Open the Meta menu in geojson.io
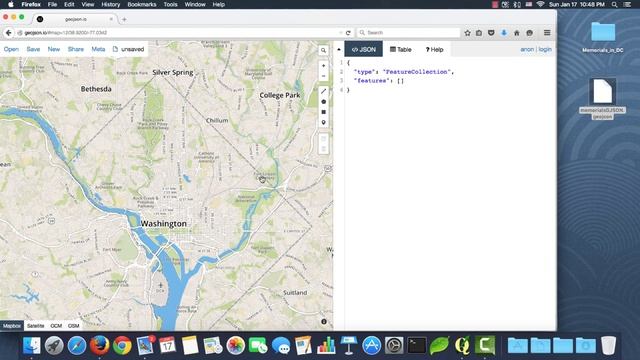This screenshot has height=360, width=640. 98,49
